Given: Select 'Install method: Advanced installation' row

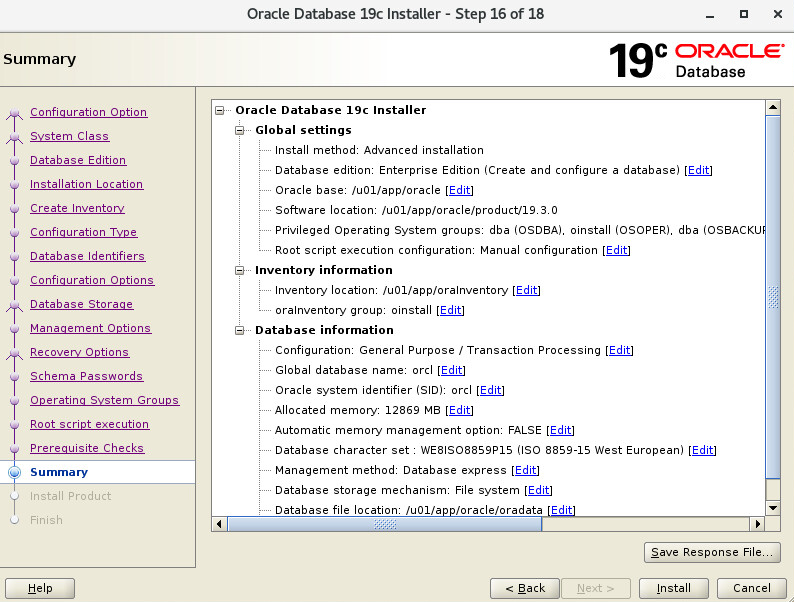Looking at the screenshot, I should (379, 150).
